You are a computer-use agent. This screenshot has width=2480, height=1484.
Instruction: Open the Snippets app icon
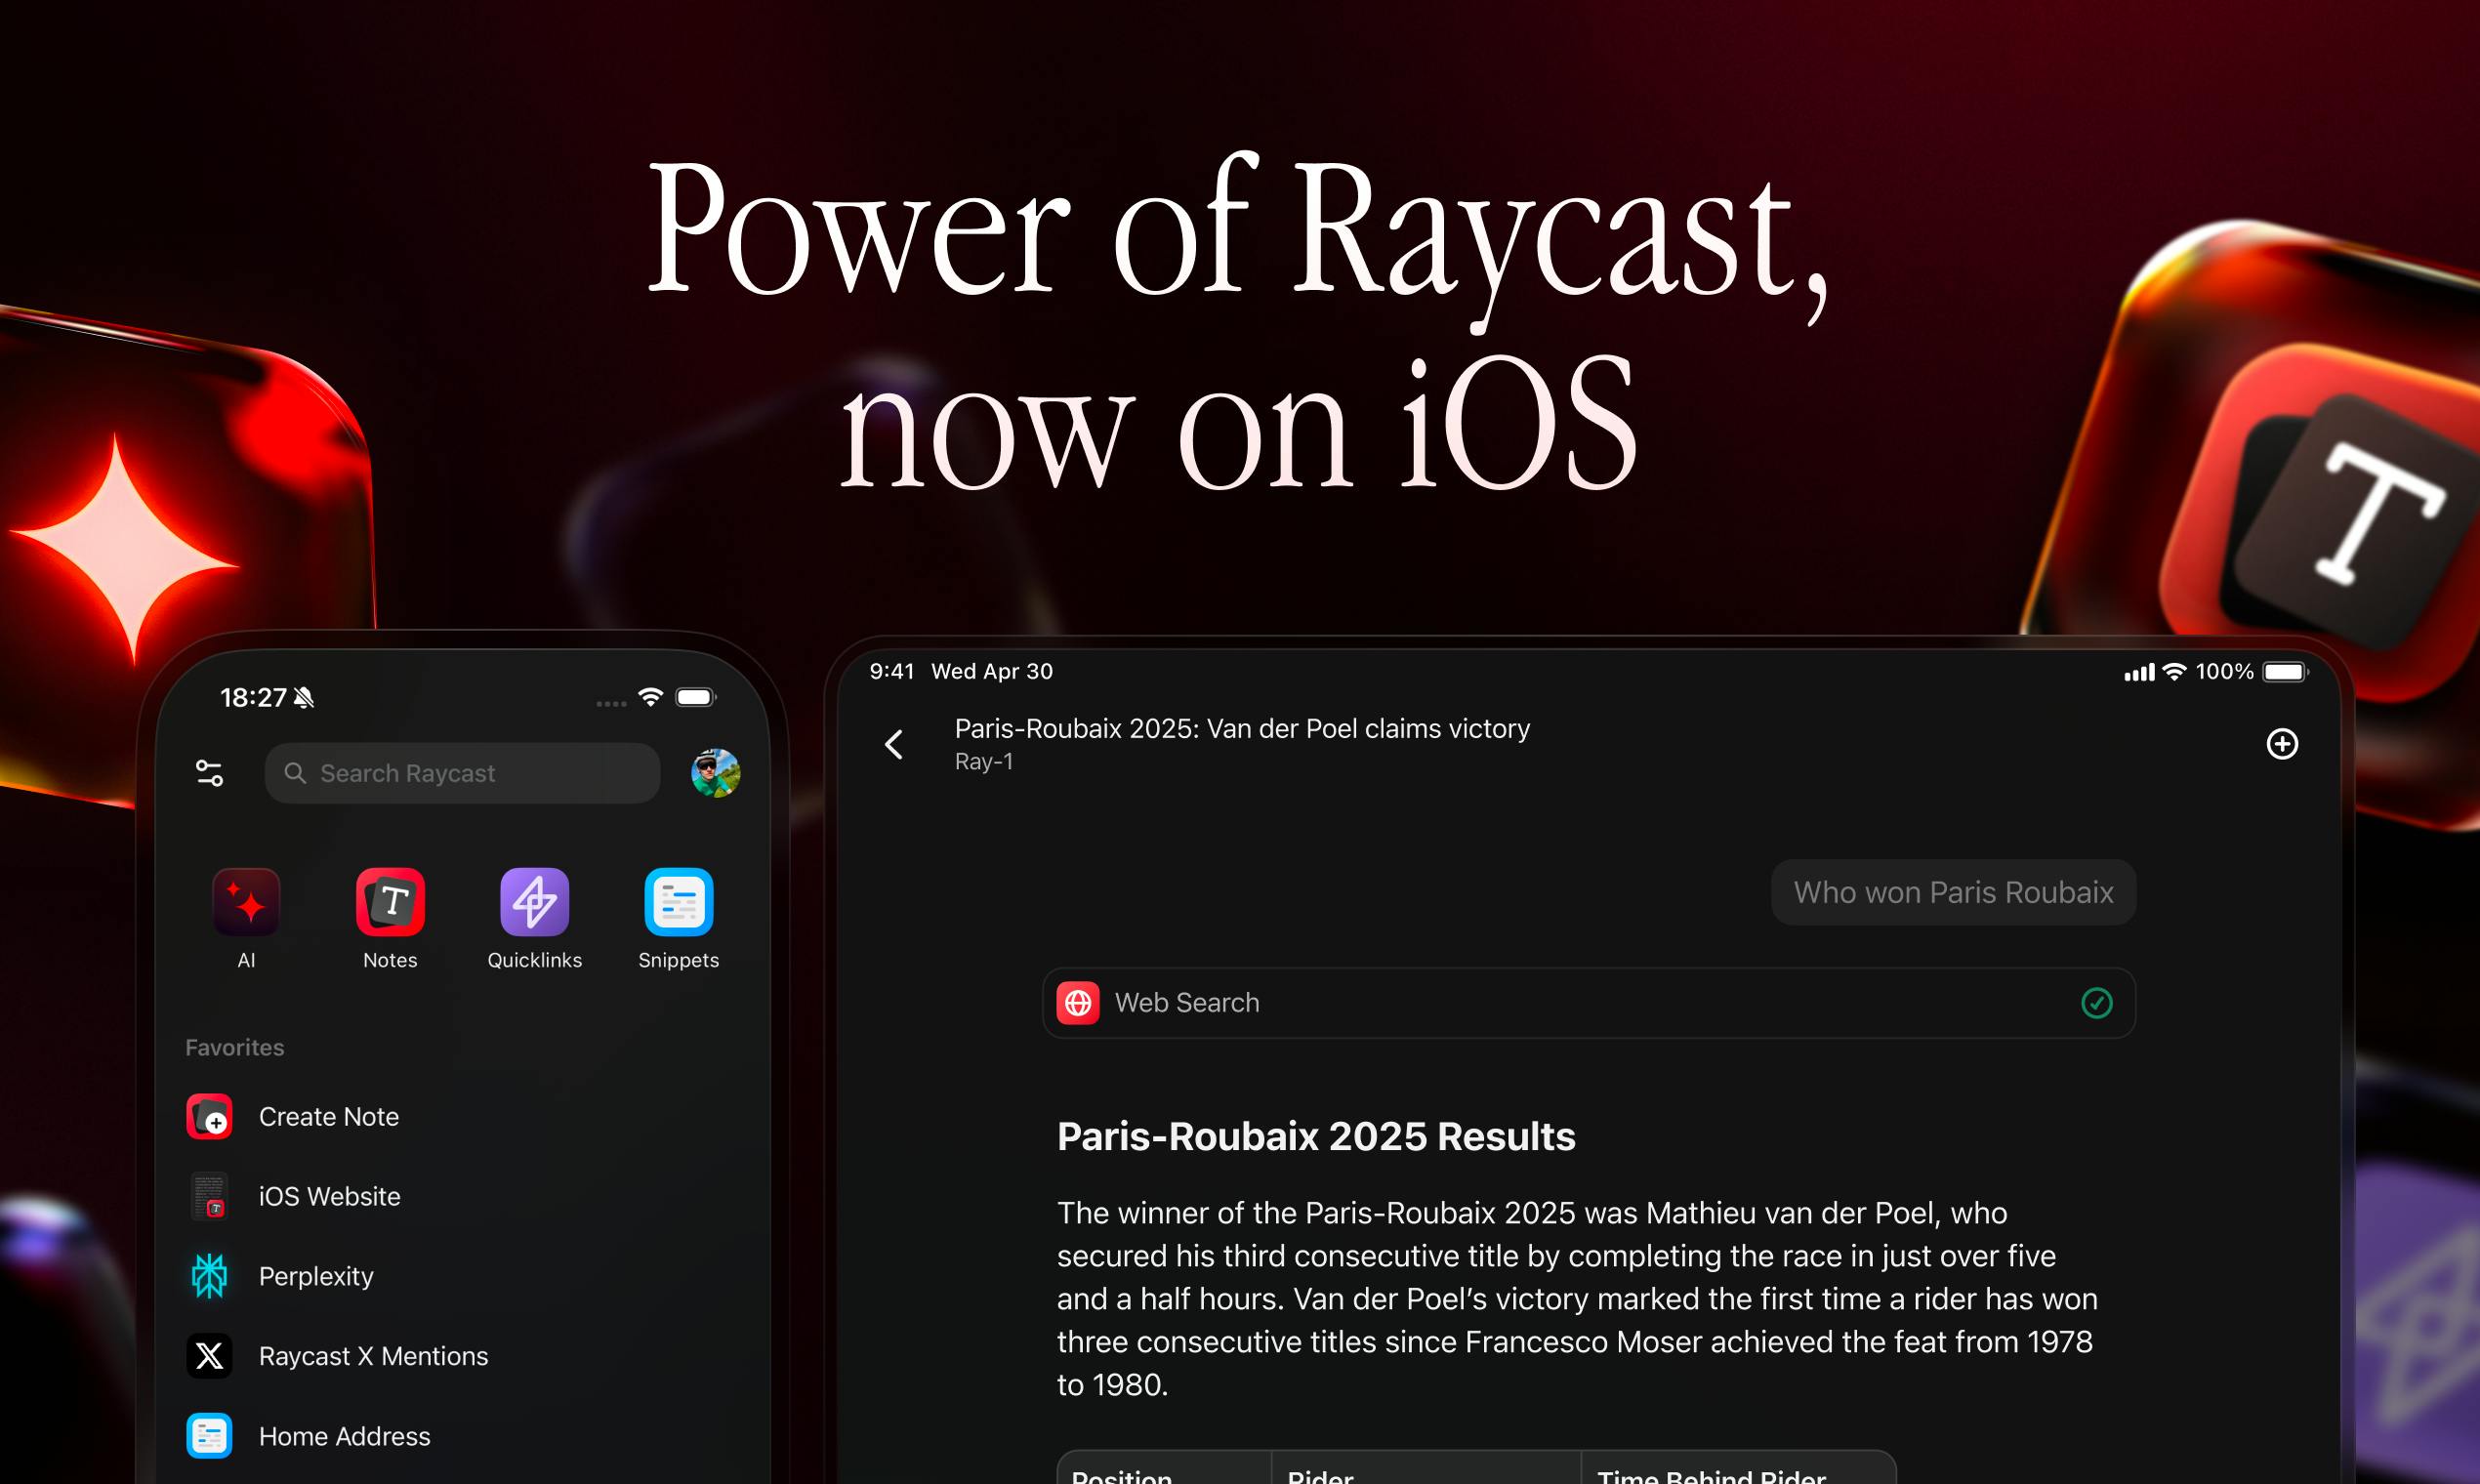click(x=678, y=901)
